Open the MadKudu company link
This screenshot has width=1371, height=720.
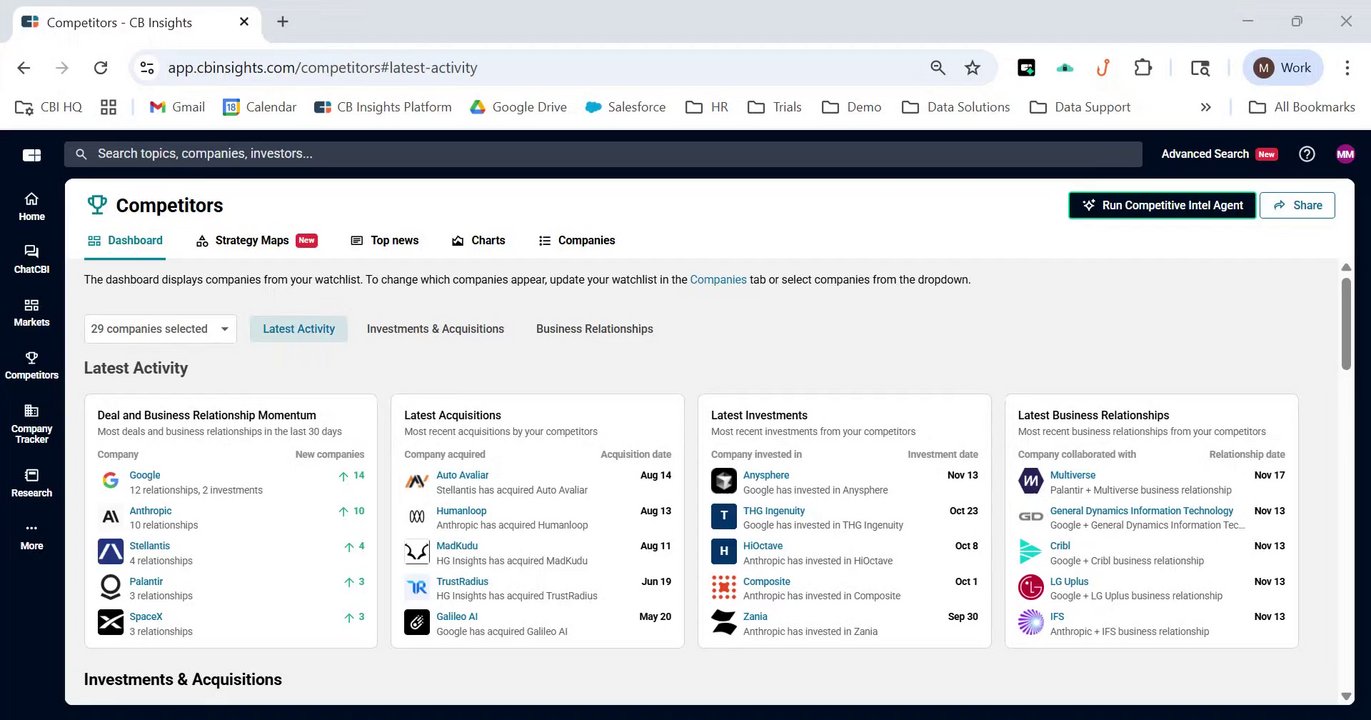point(457,546)
